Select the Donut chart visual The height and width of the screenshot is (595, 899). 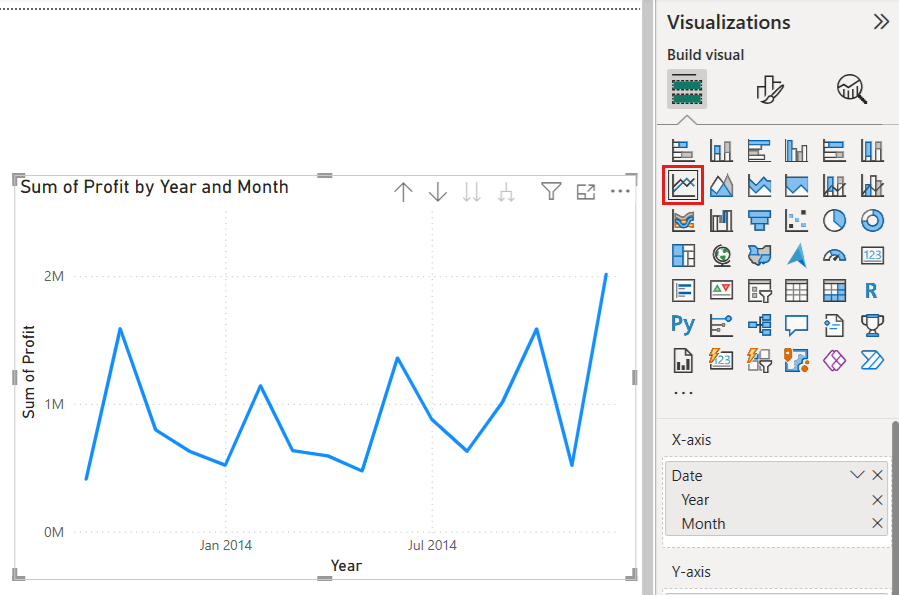point(872,221)
